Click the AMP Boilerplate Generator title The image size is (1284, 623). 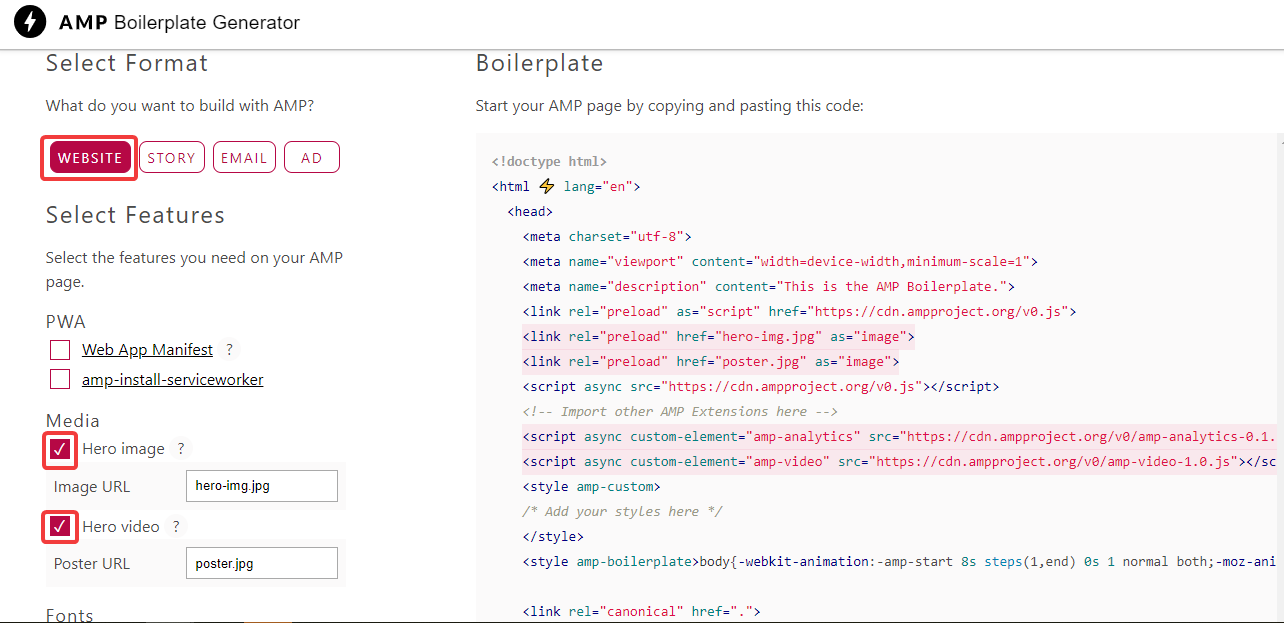[x=179, y=22]
